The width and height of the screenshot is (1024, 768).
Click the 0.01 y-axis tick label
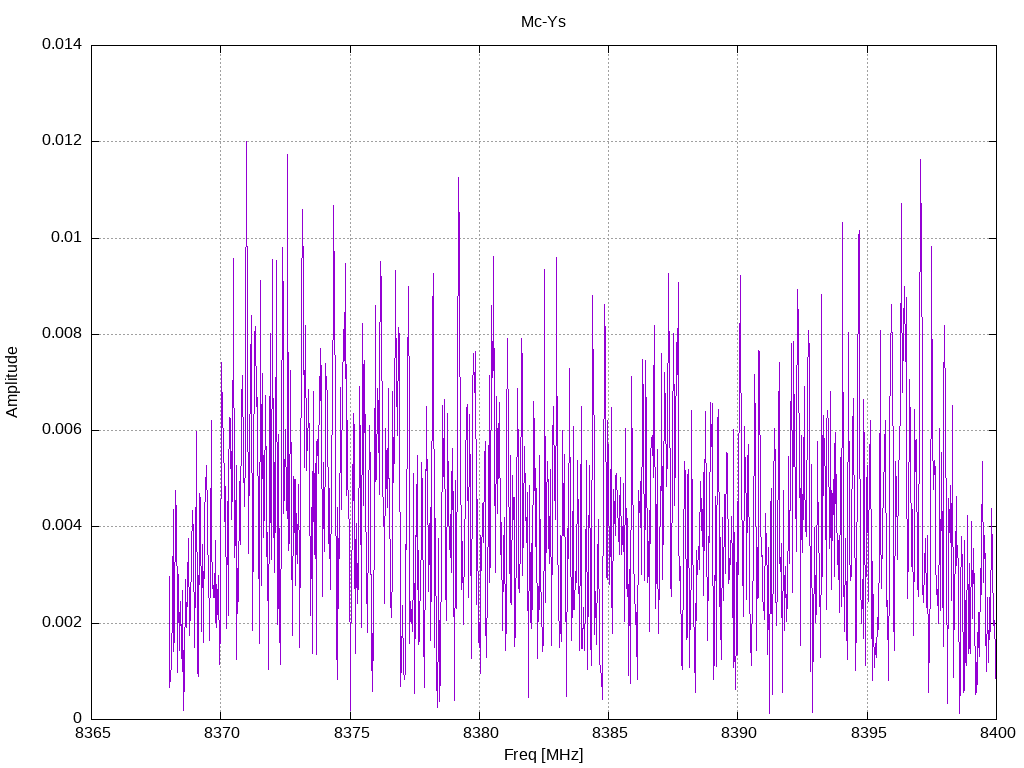(67, 237)
